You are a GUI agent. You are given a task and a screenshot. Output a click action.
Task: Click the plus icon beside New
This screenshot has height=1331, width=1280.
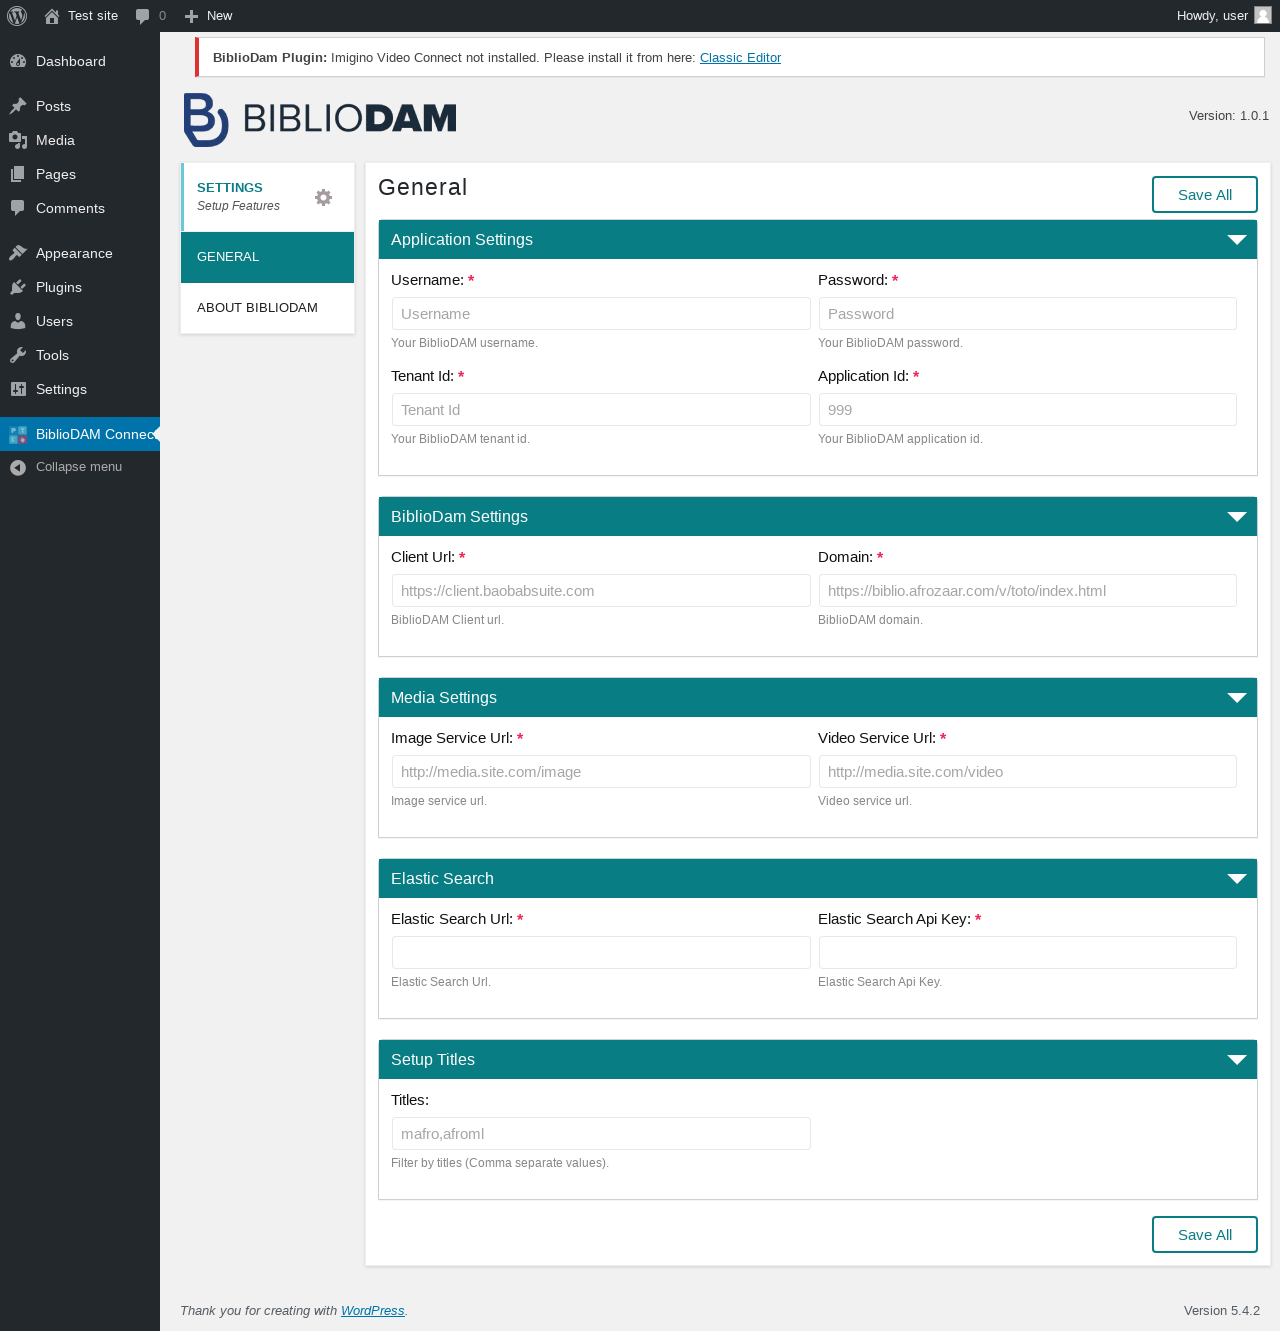point(192,16)
